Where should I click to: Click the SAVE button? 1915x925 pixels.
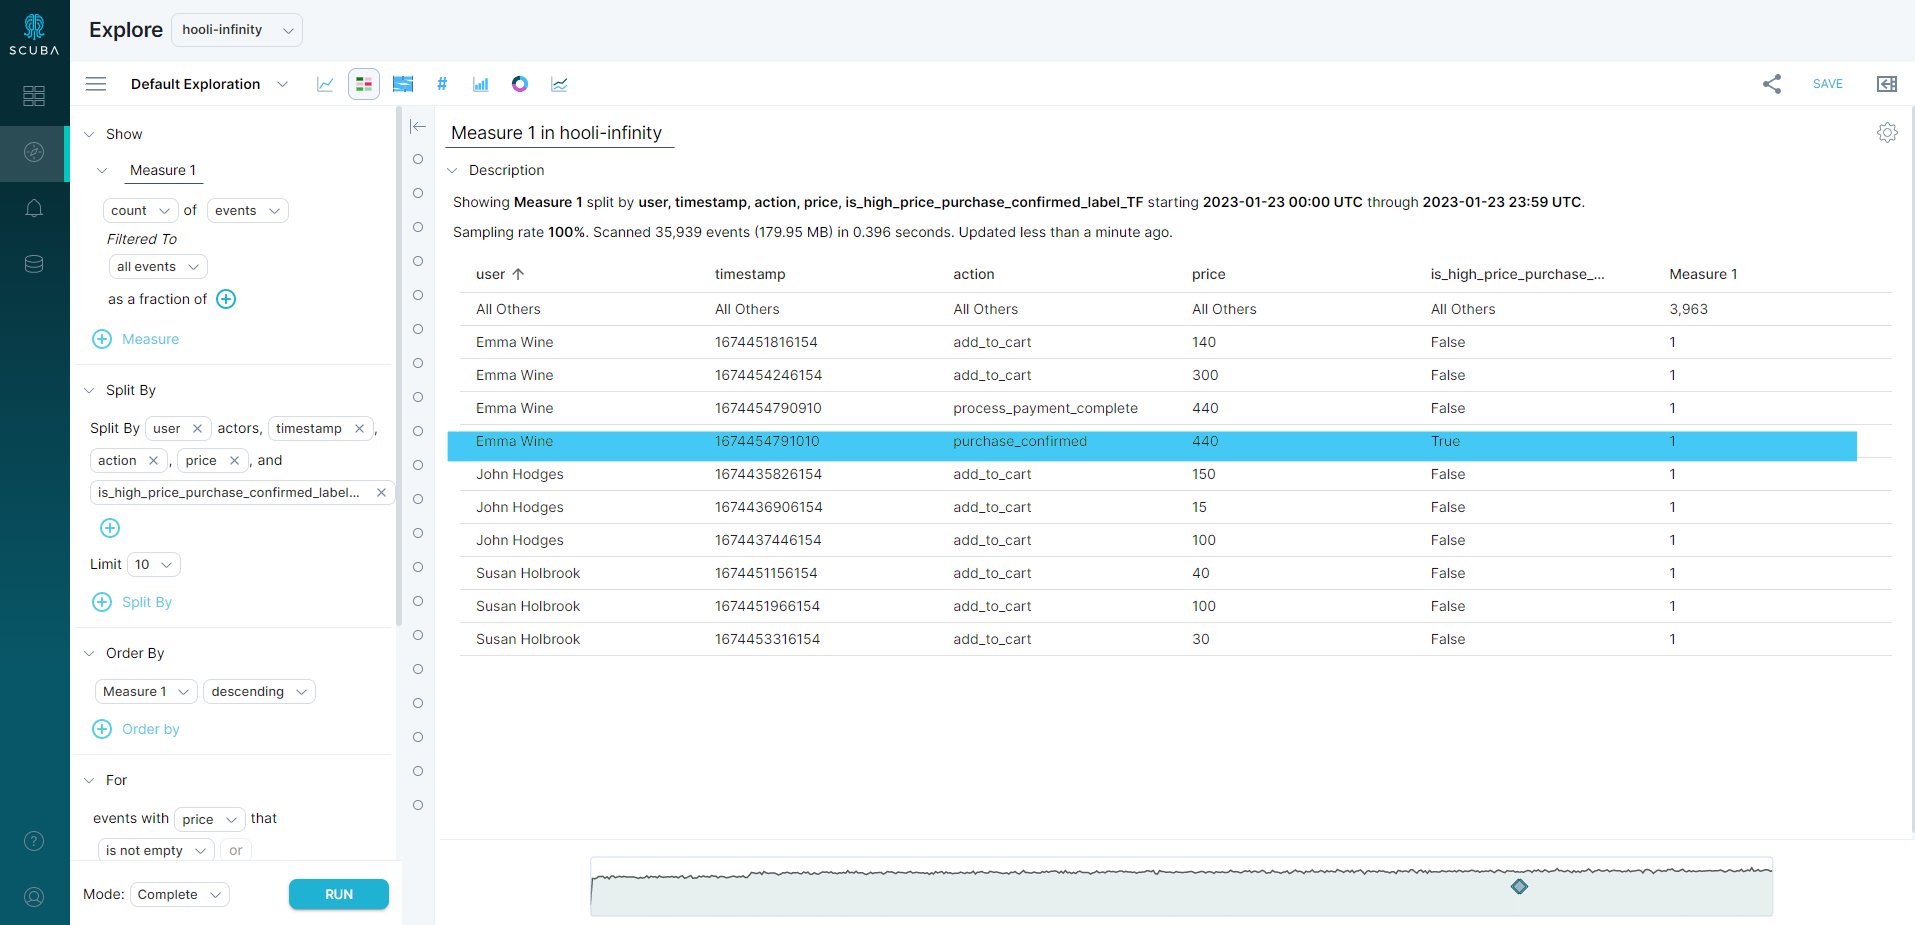tap(1827, 84)
